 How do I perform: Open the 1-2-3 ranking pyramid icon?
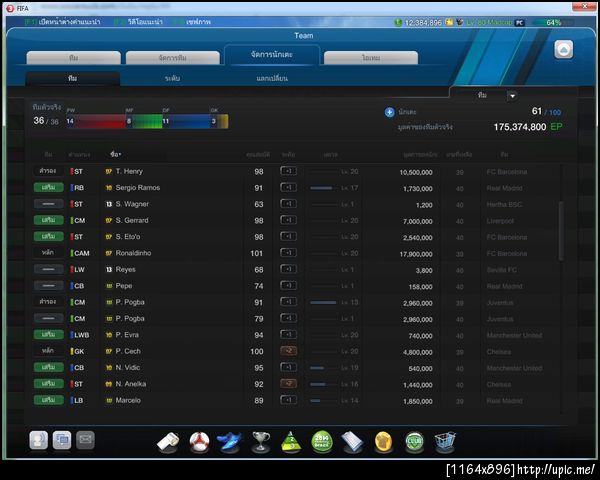[x=291, y=442]
